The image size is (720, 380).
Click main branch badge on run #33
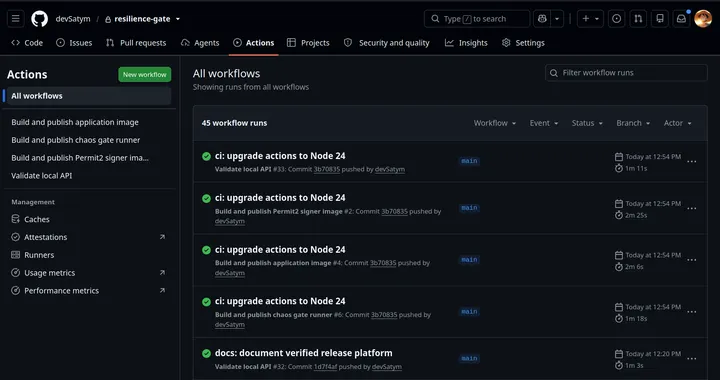click(469, 161)
